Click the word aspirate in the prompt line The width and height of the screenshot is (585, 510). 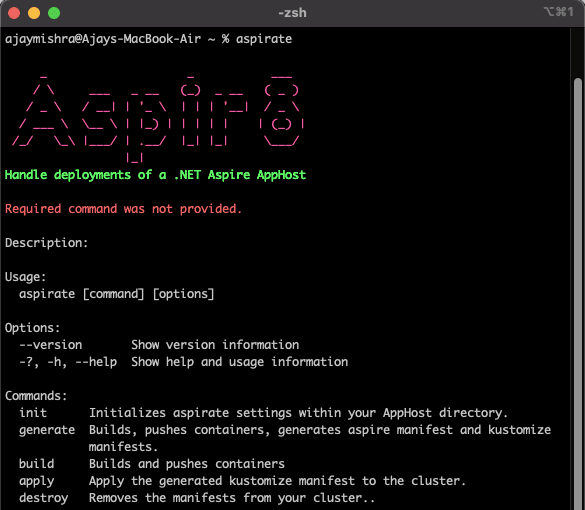pyautogui.click(x=264, y=39)
